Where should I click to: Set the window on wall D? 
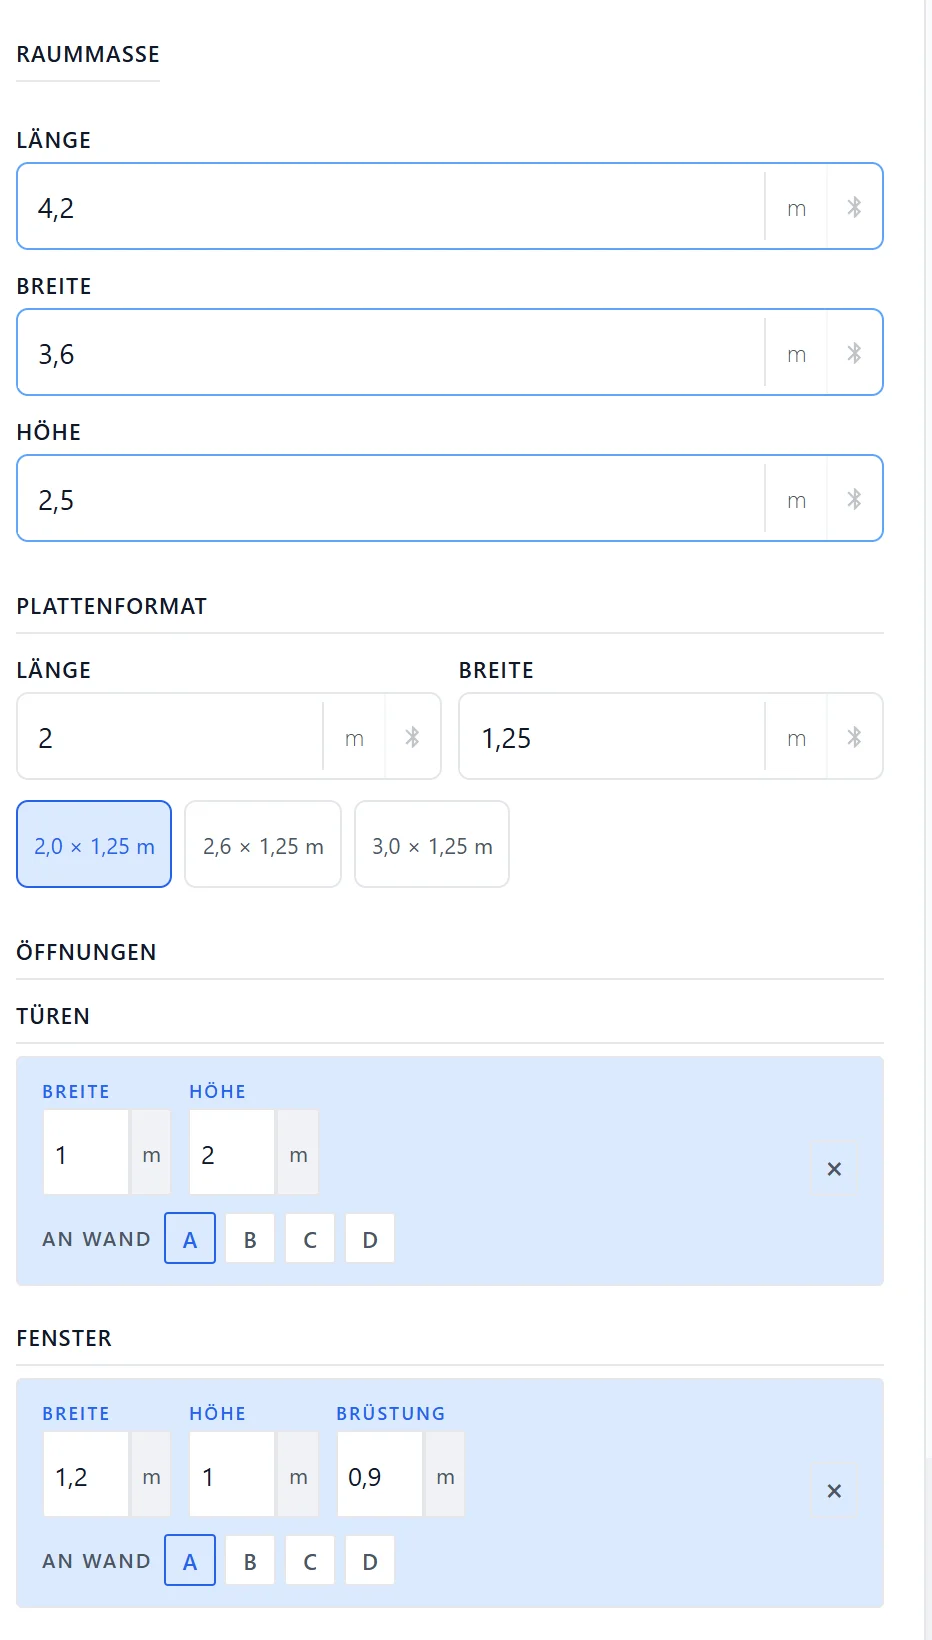click(x=370, y=1561)
